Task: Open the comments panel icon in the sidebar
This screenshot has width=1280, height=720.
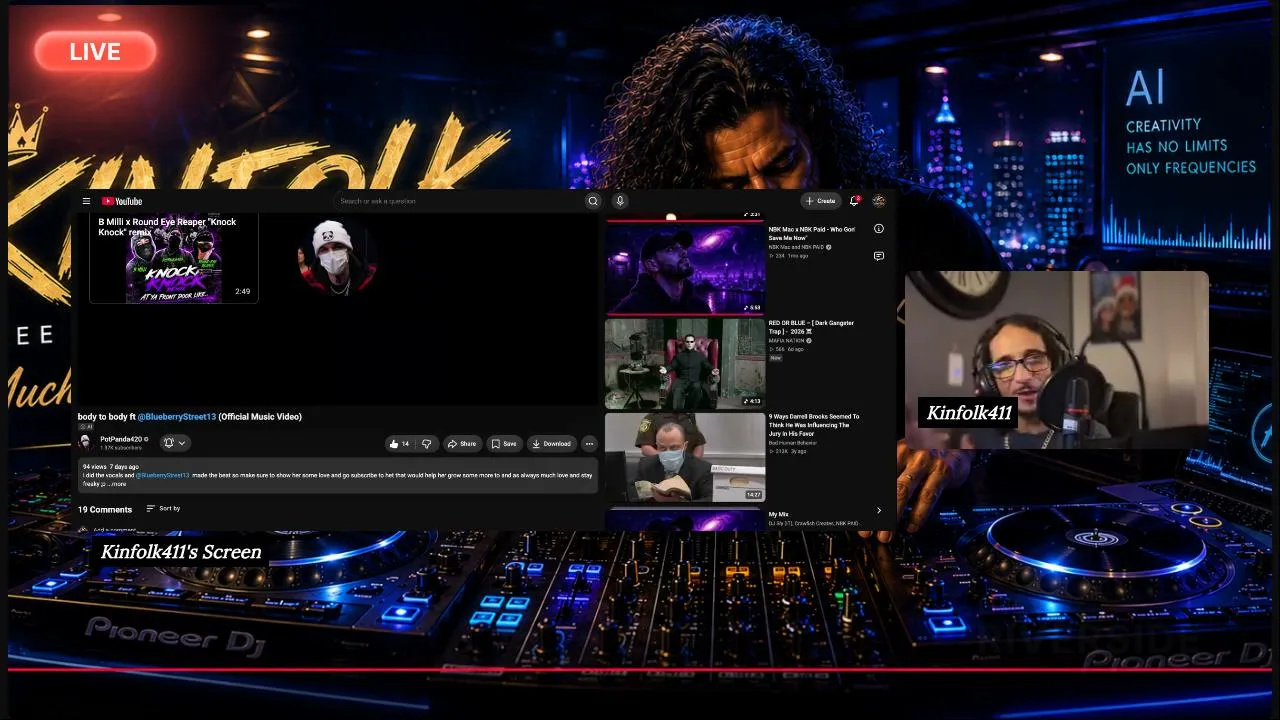Action: 879,256
